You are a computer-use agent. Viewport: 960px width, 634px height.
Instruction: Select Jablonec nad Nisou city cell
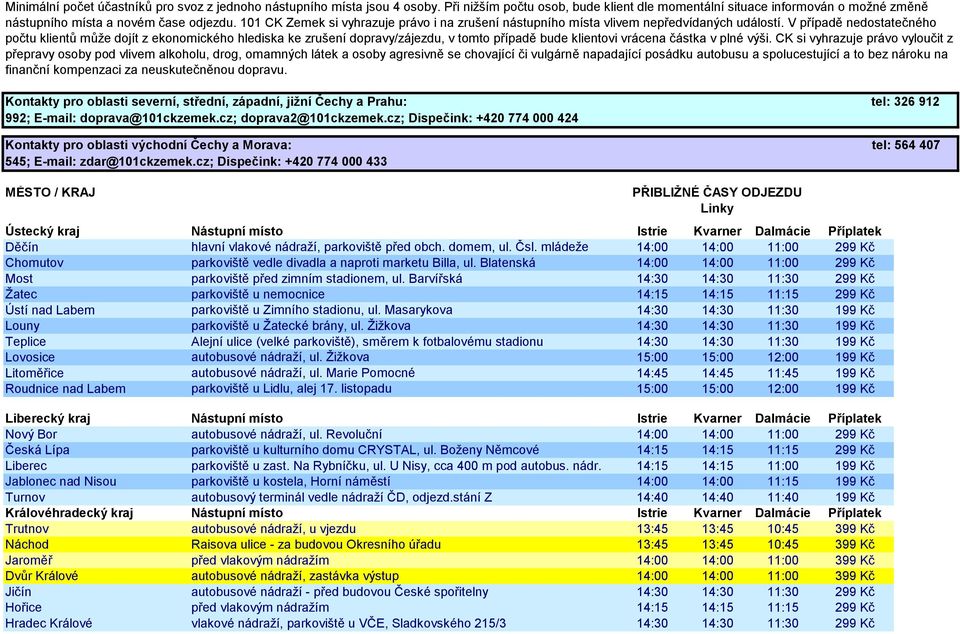61,482
